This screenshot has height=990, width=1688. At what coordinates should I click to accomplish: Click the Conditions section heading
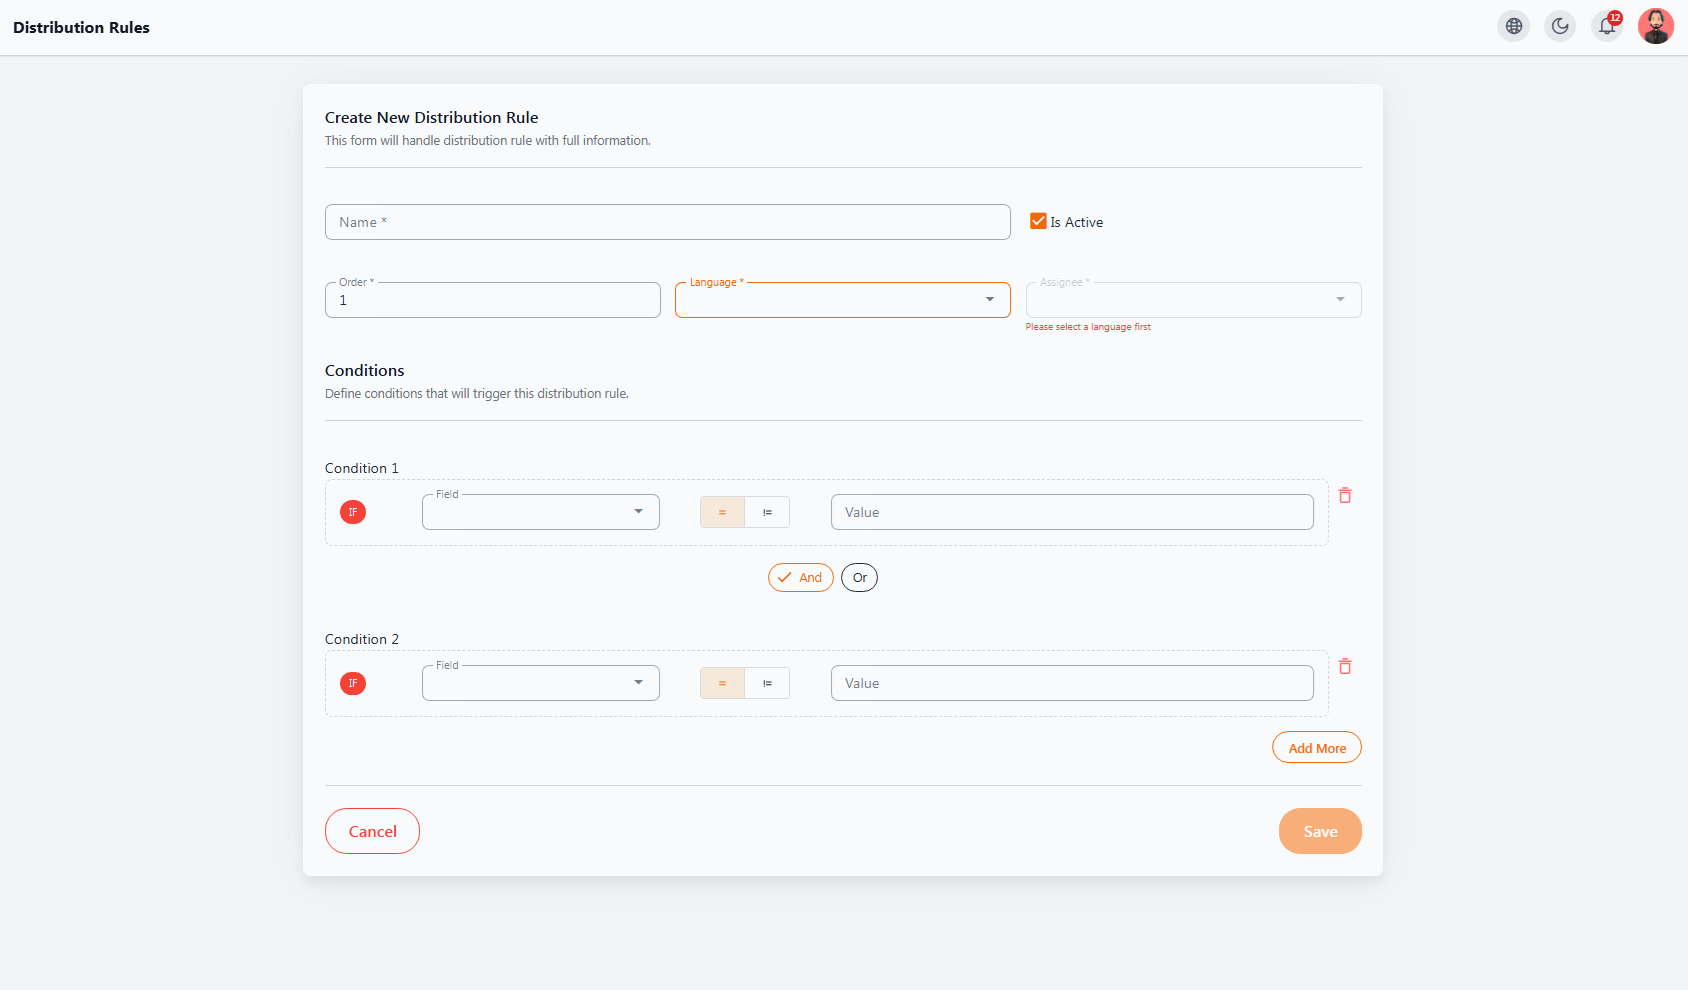364,370
